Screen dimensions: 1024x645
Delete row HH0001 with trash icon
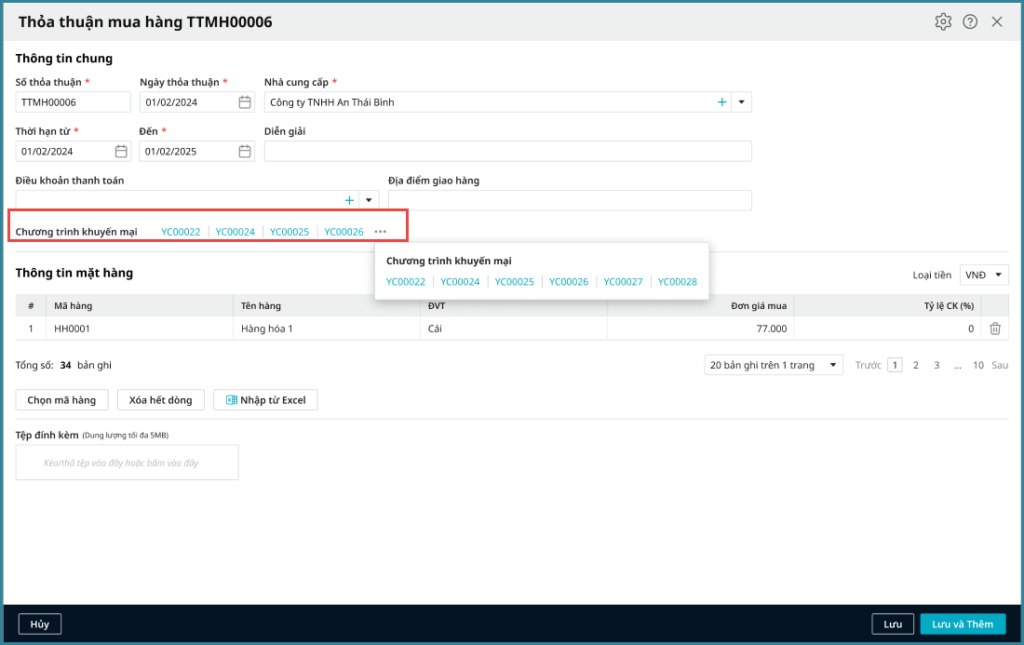click(x=995, y=328)
